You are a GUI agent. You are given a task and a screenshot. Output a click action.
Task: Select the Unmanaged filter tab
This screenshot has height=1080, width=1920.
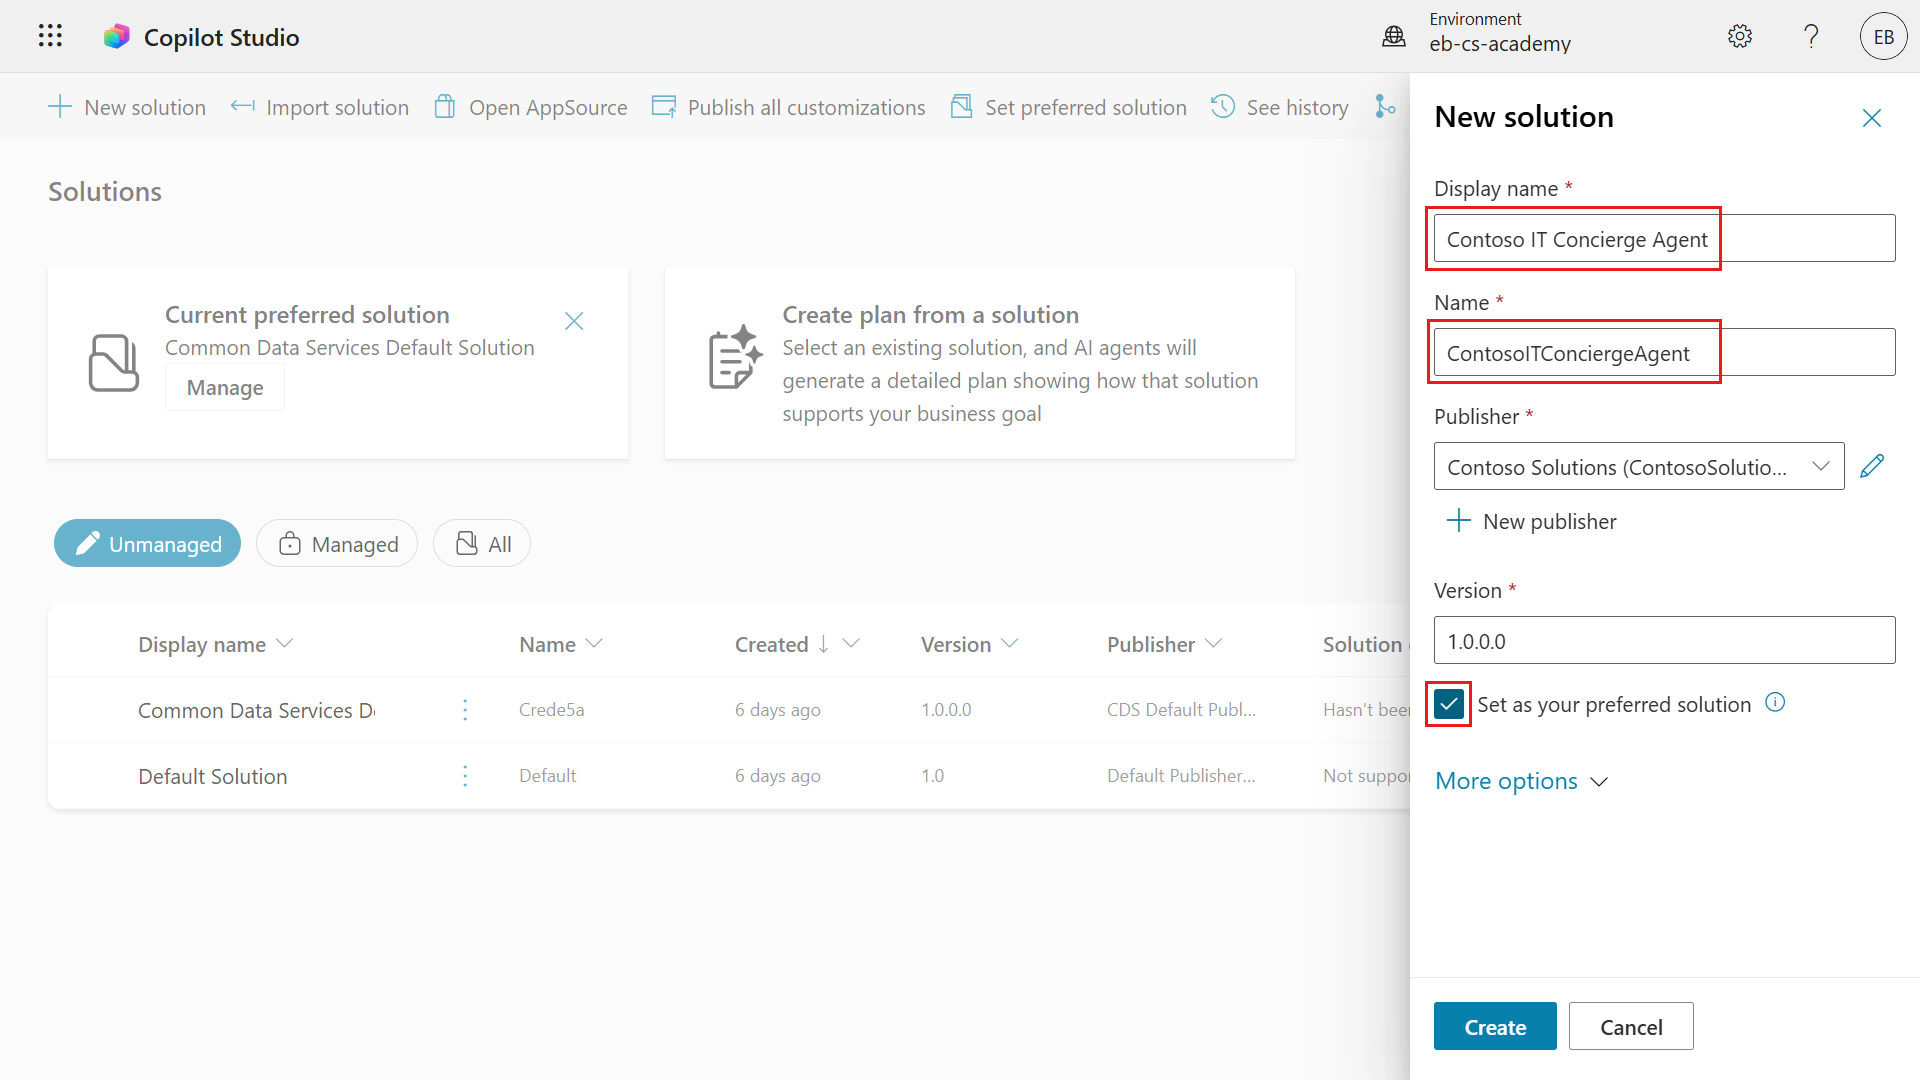148,543
